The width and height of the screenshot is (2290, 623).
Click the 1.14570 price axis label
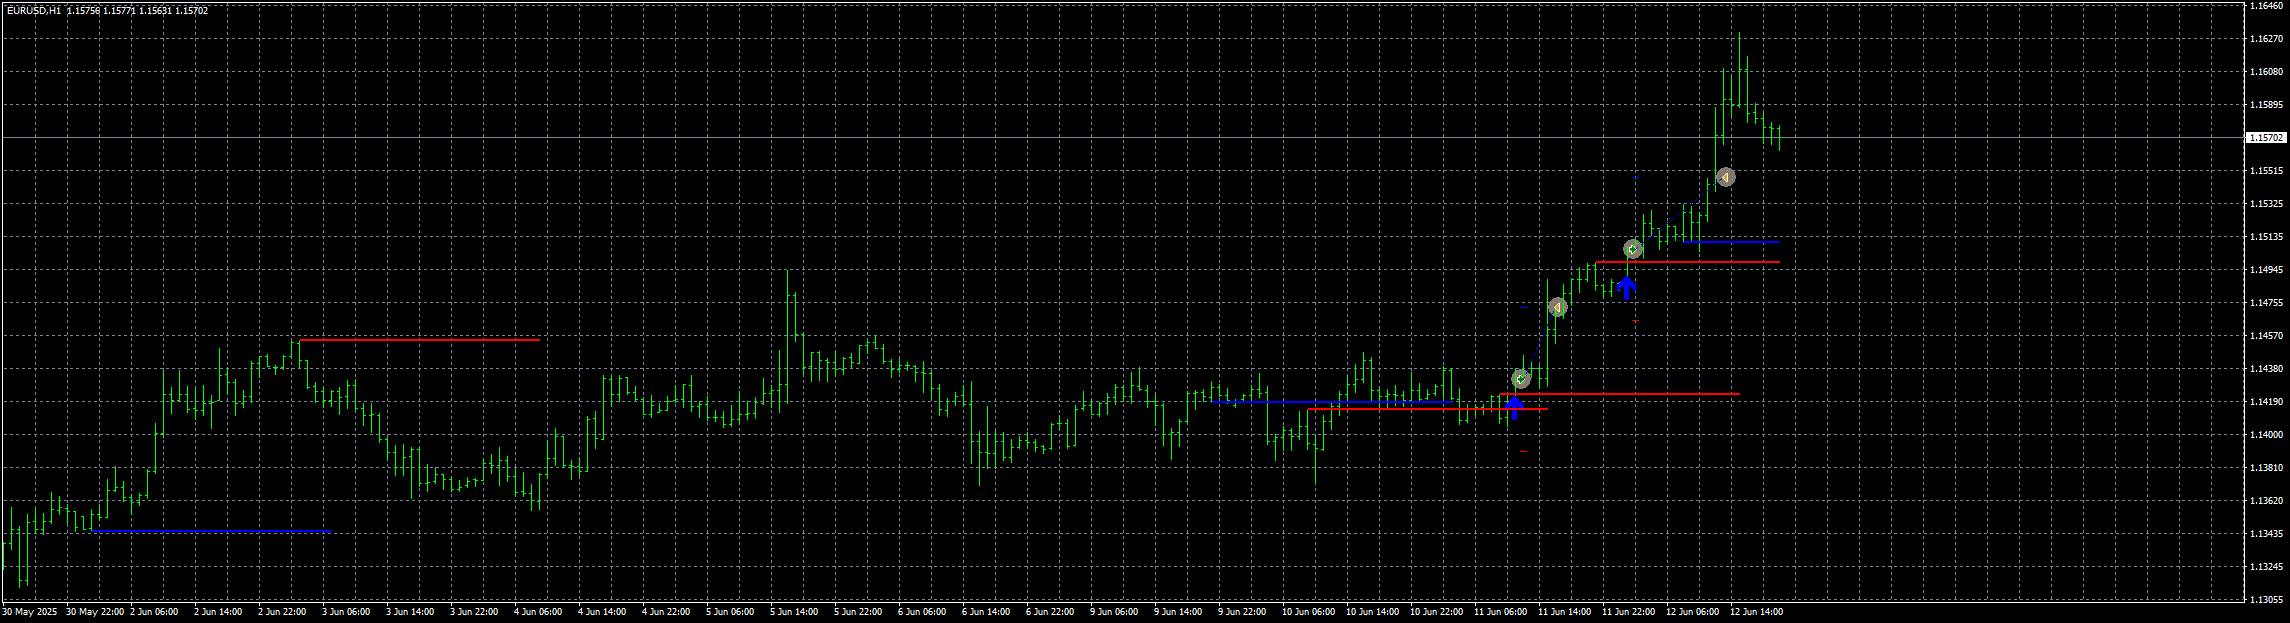2265,336
